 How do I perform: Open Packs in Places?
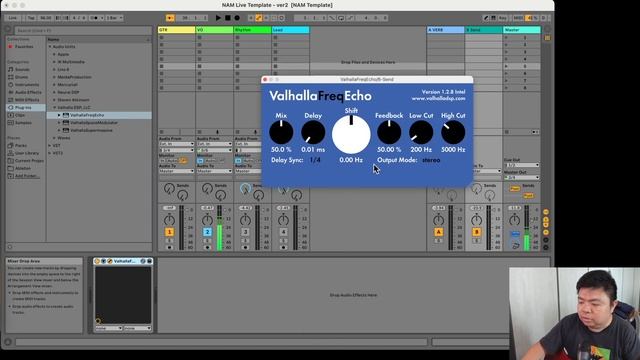[x=20, y=145]
